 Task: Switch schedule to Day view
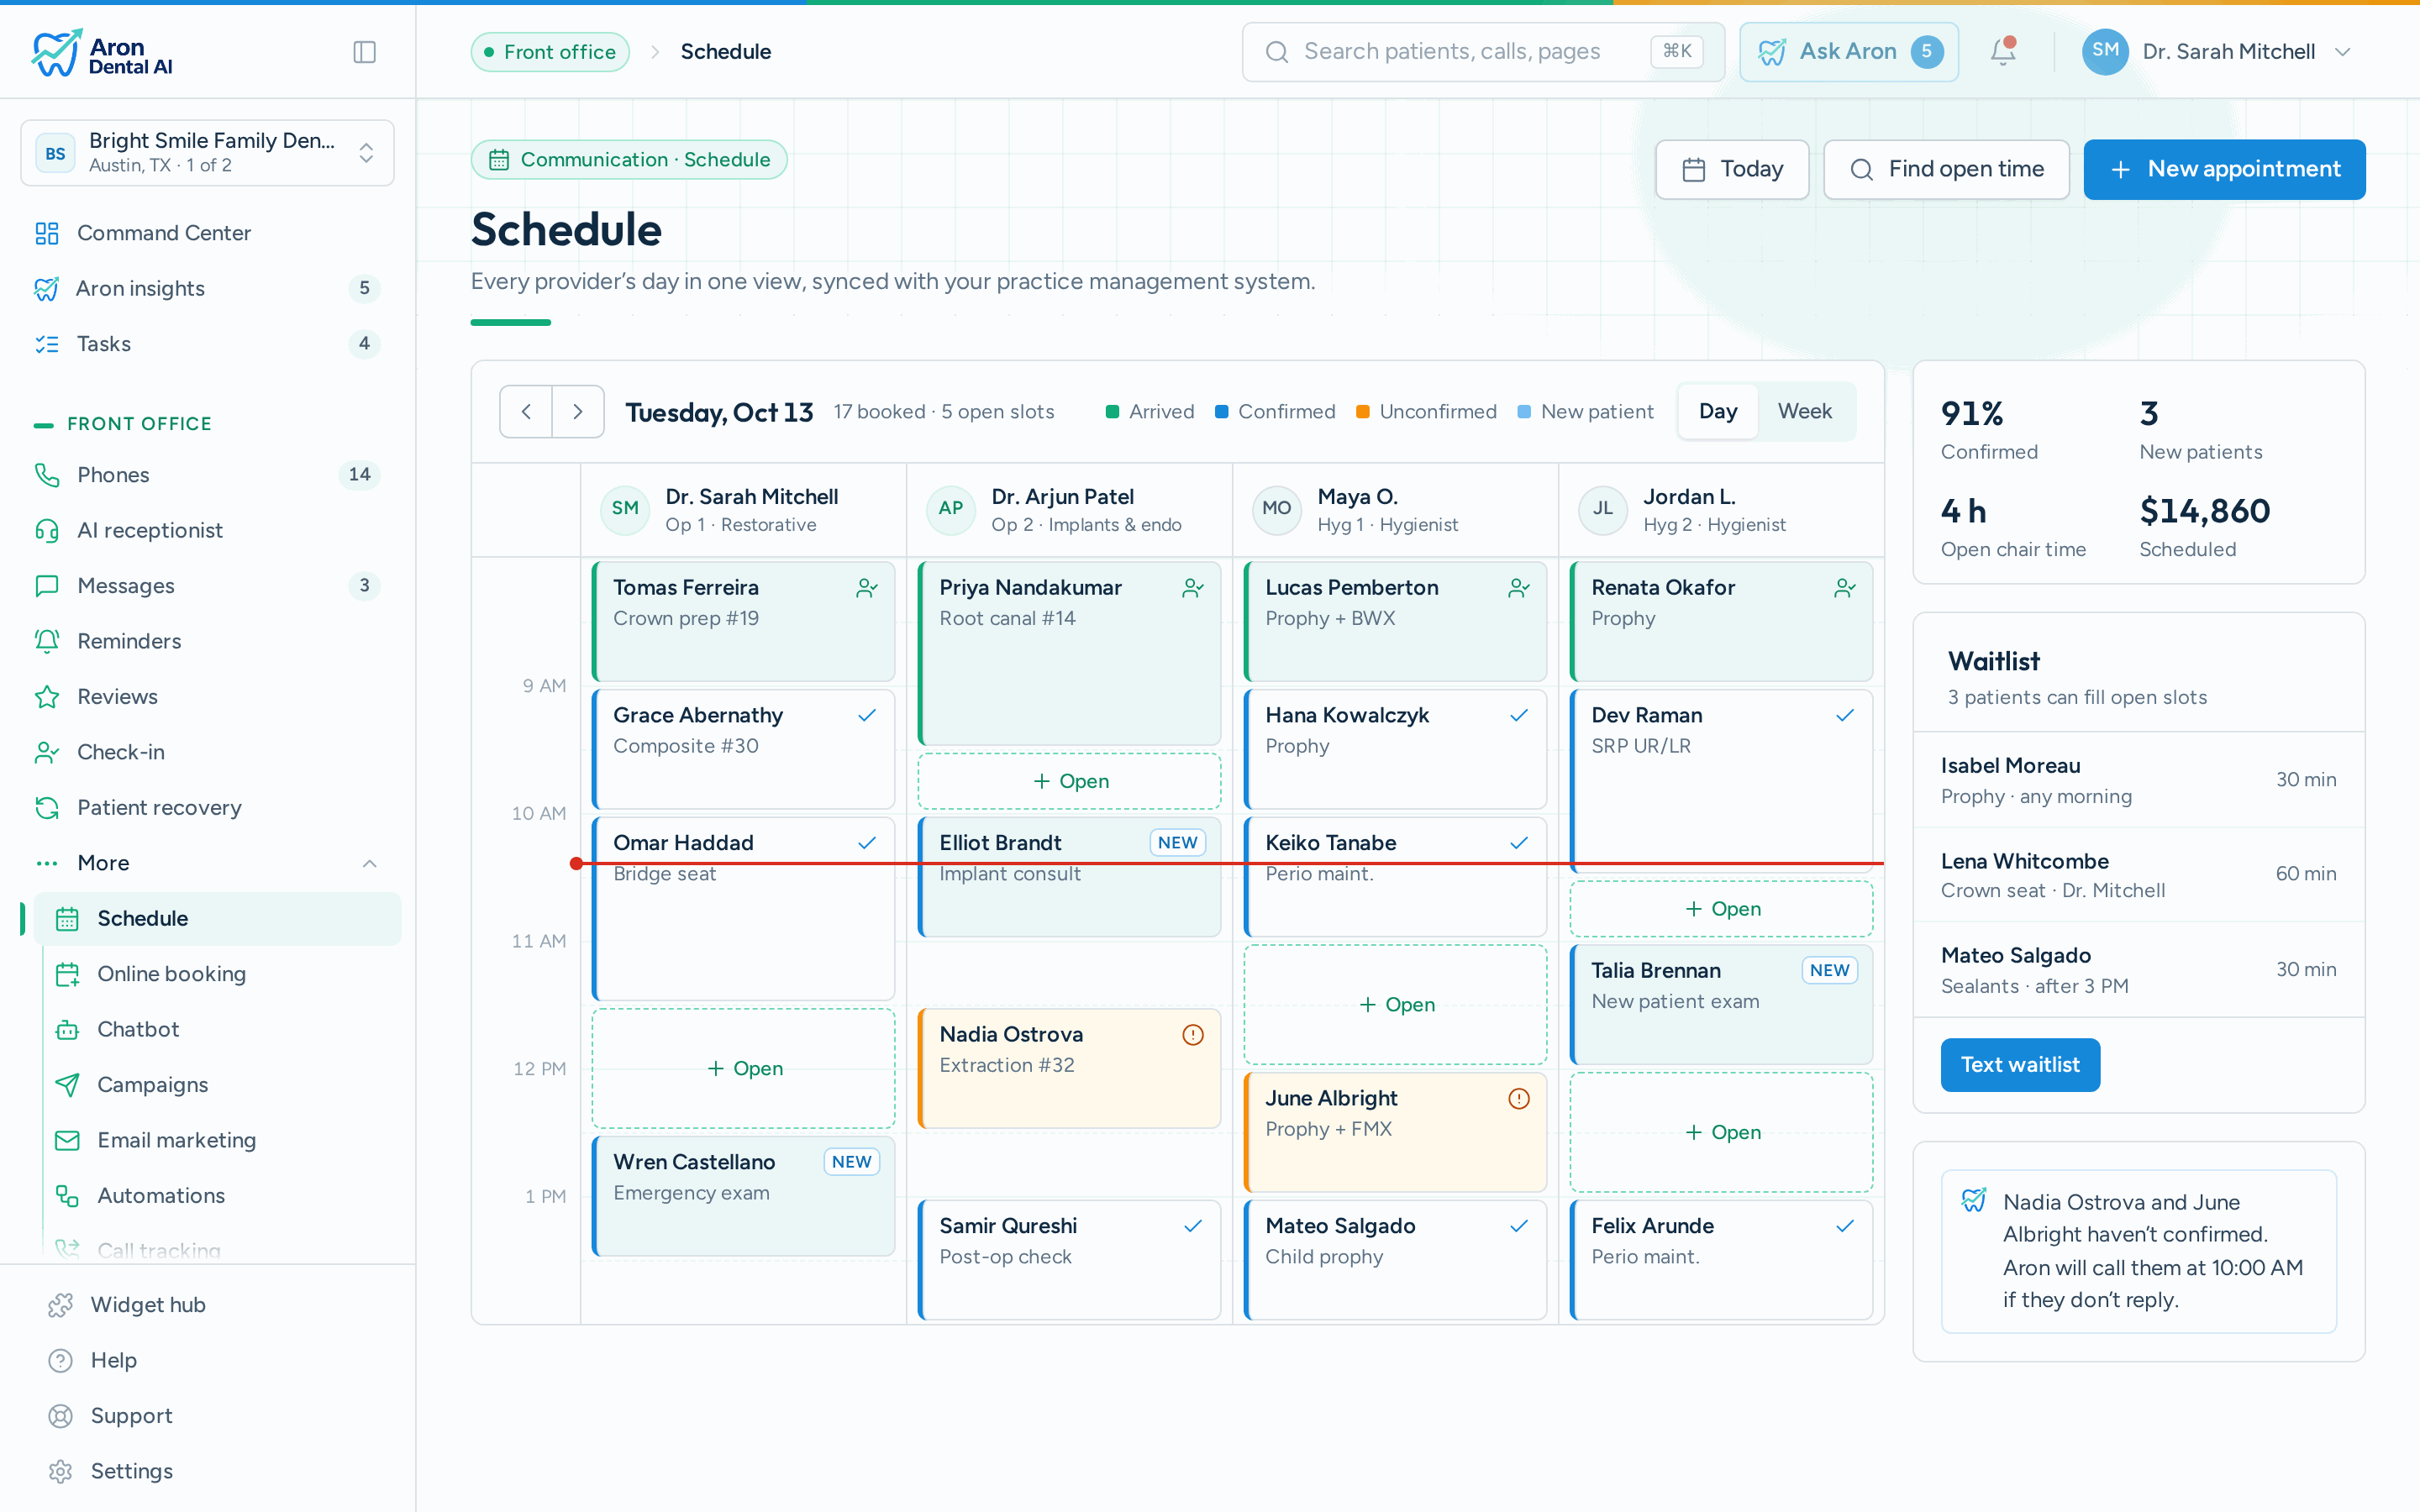(1718, 412)
